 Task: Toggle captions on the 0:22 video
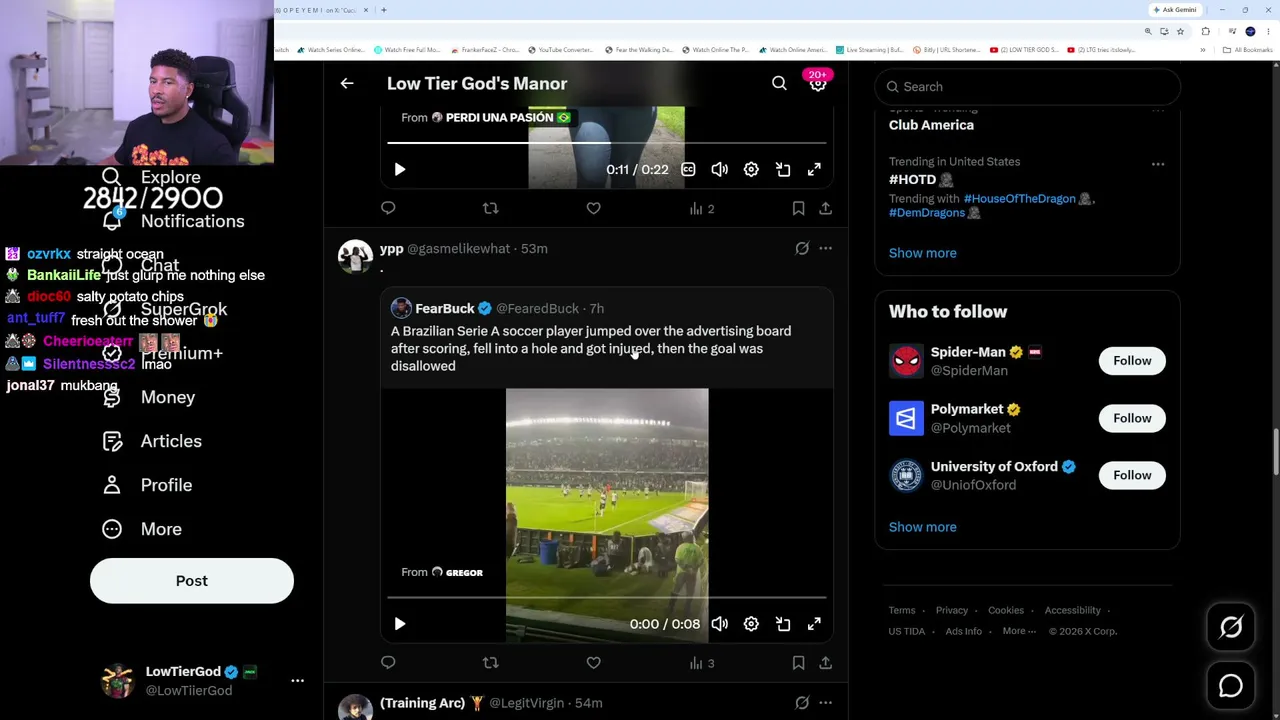coord(688,170)
